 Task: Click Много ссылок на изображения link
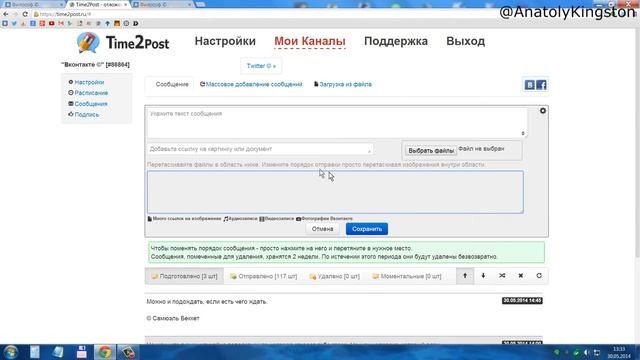[x=184, y=219]
